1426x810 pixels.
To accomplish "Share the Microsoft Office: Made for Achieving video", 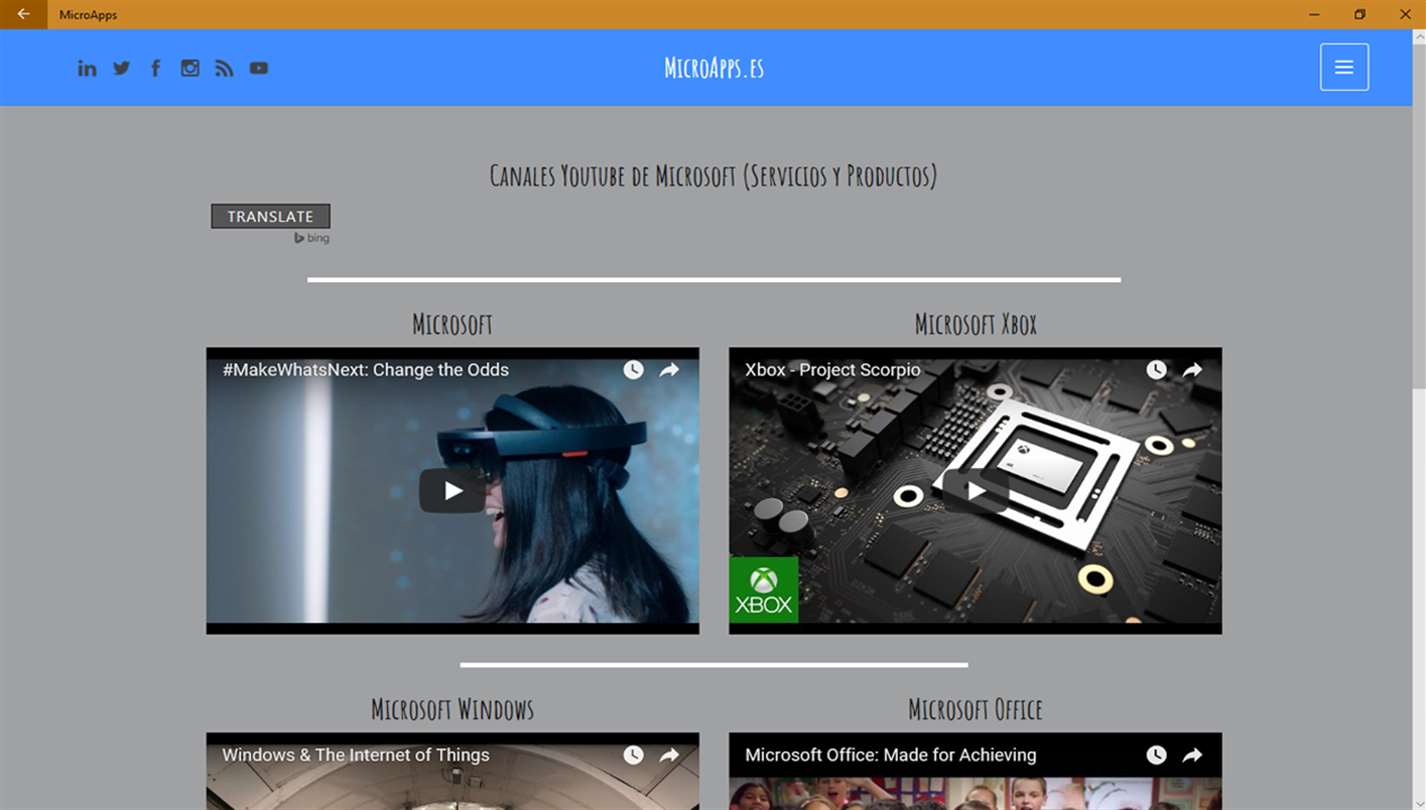I will point(1192,755).
